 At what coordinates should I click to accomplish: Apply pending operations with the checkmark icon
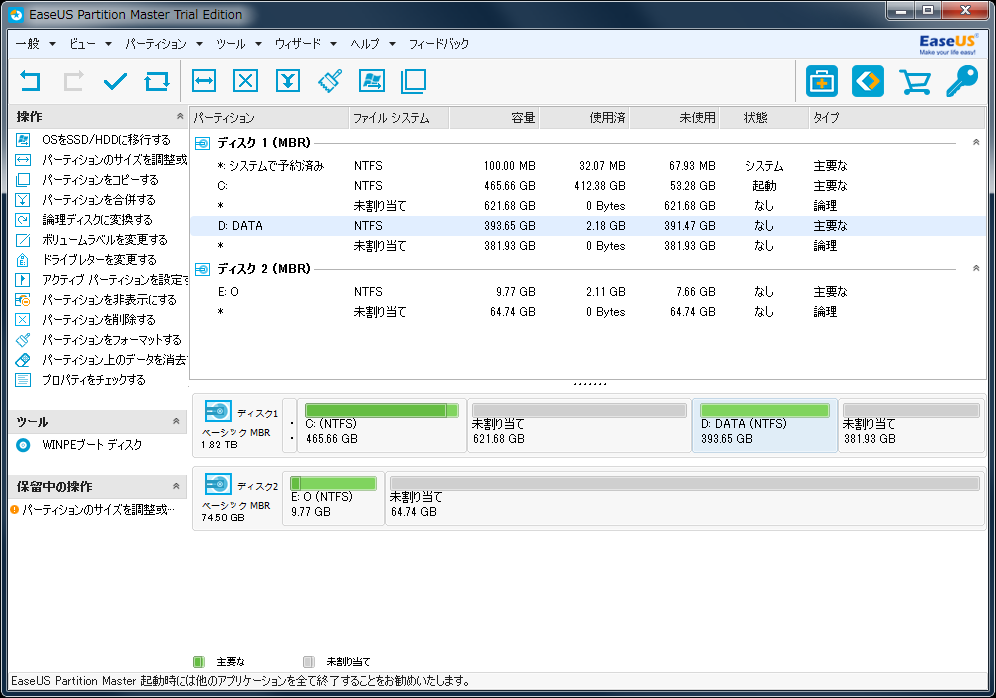coord(115,81)
